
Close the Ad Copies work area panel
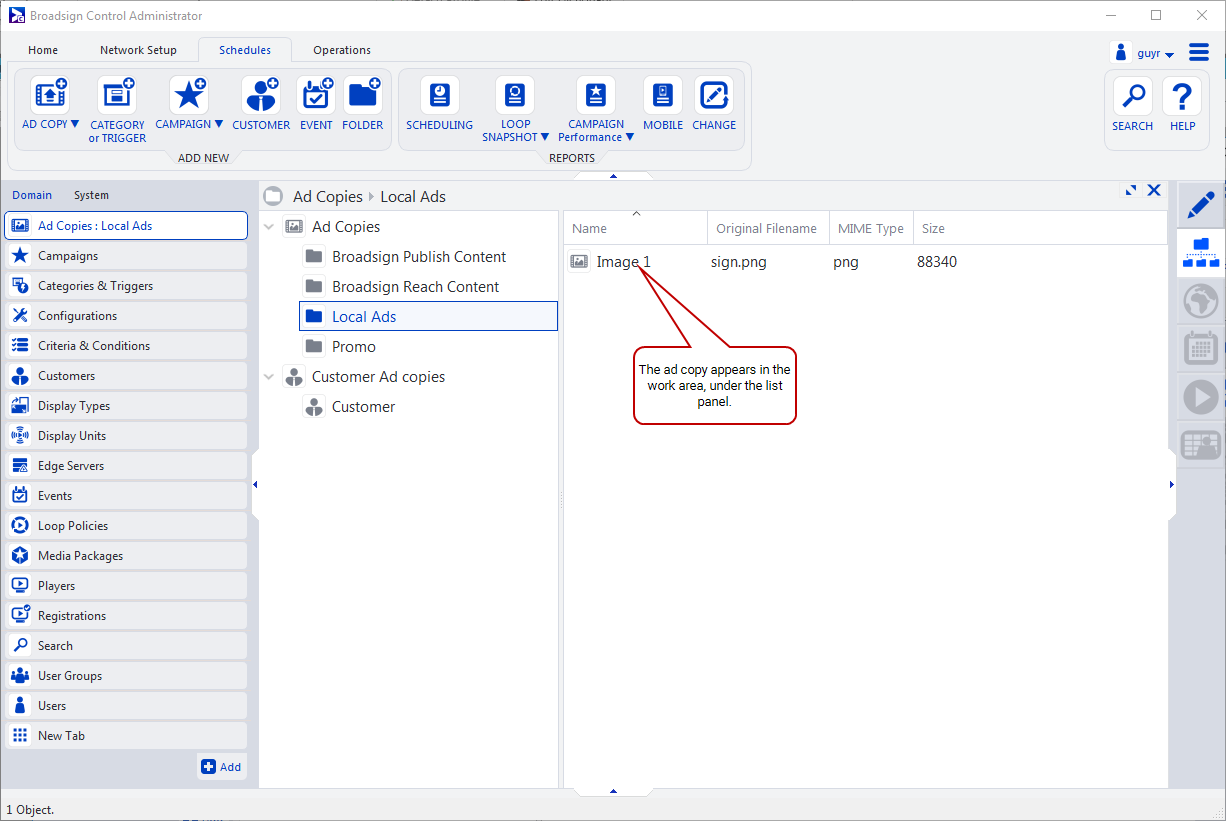[1154, 190]
